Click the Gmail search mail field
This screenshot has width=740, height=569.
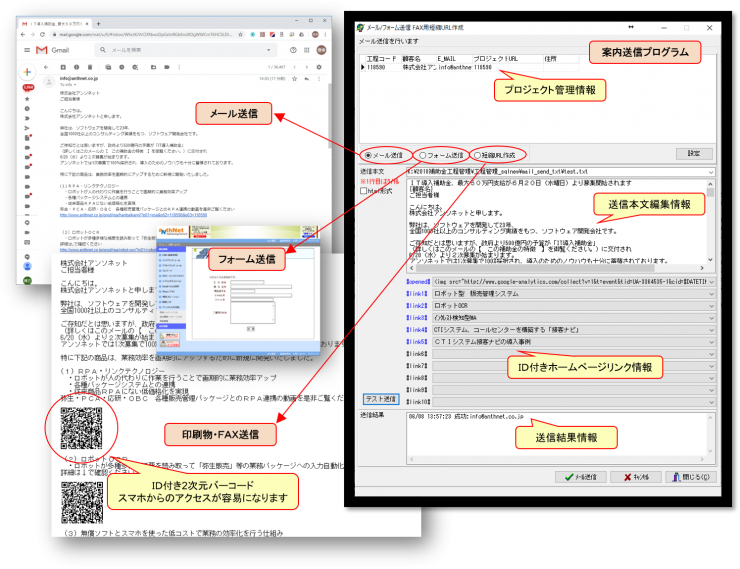(184, 50)
